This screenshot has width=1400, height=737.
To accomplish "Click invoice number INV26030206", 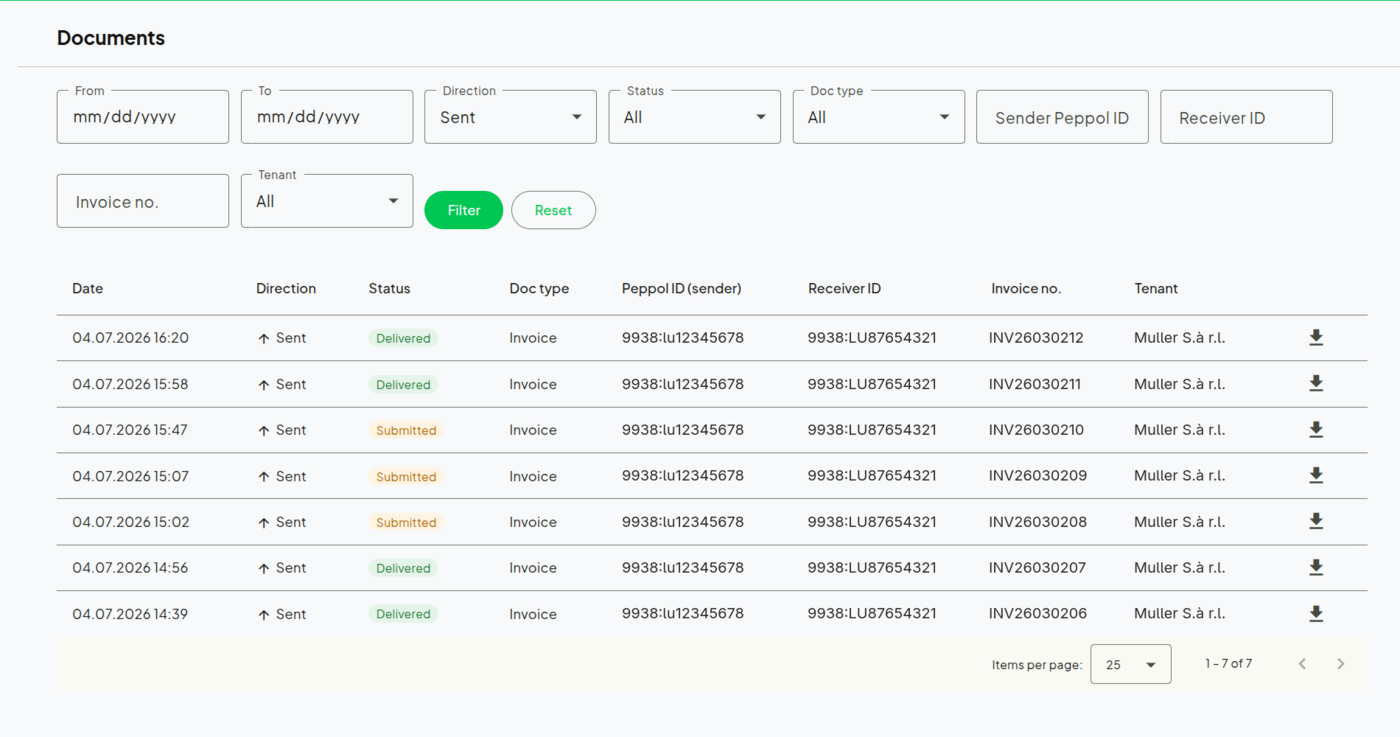I will 1037,614.
